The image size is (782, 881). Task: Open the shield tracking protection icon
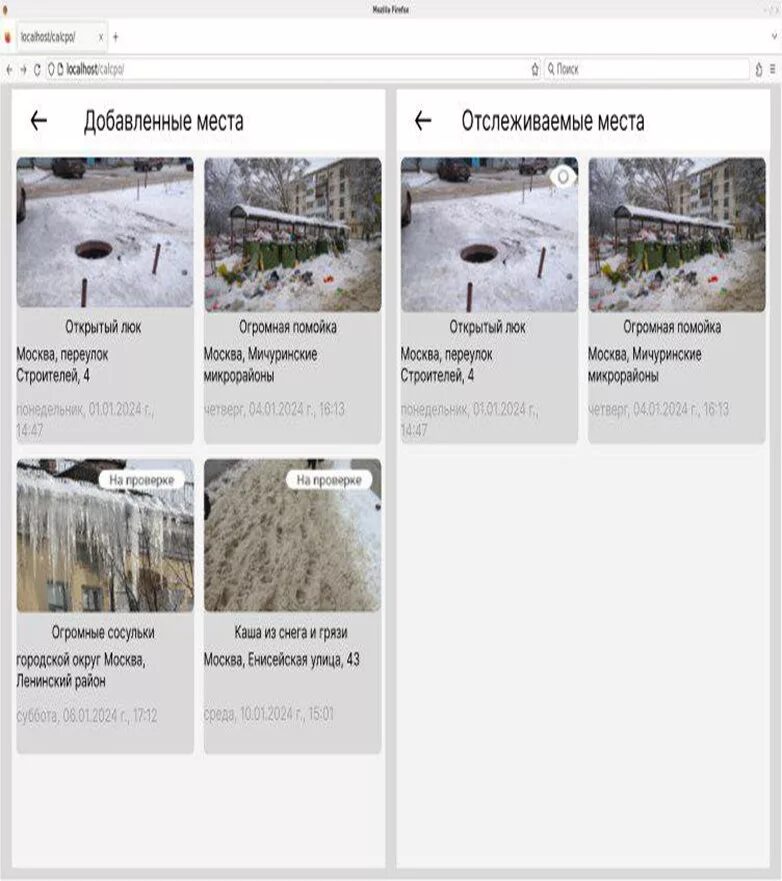[x=51, y=70]
